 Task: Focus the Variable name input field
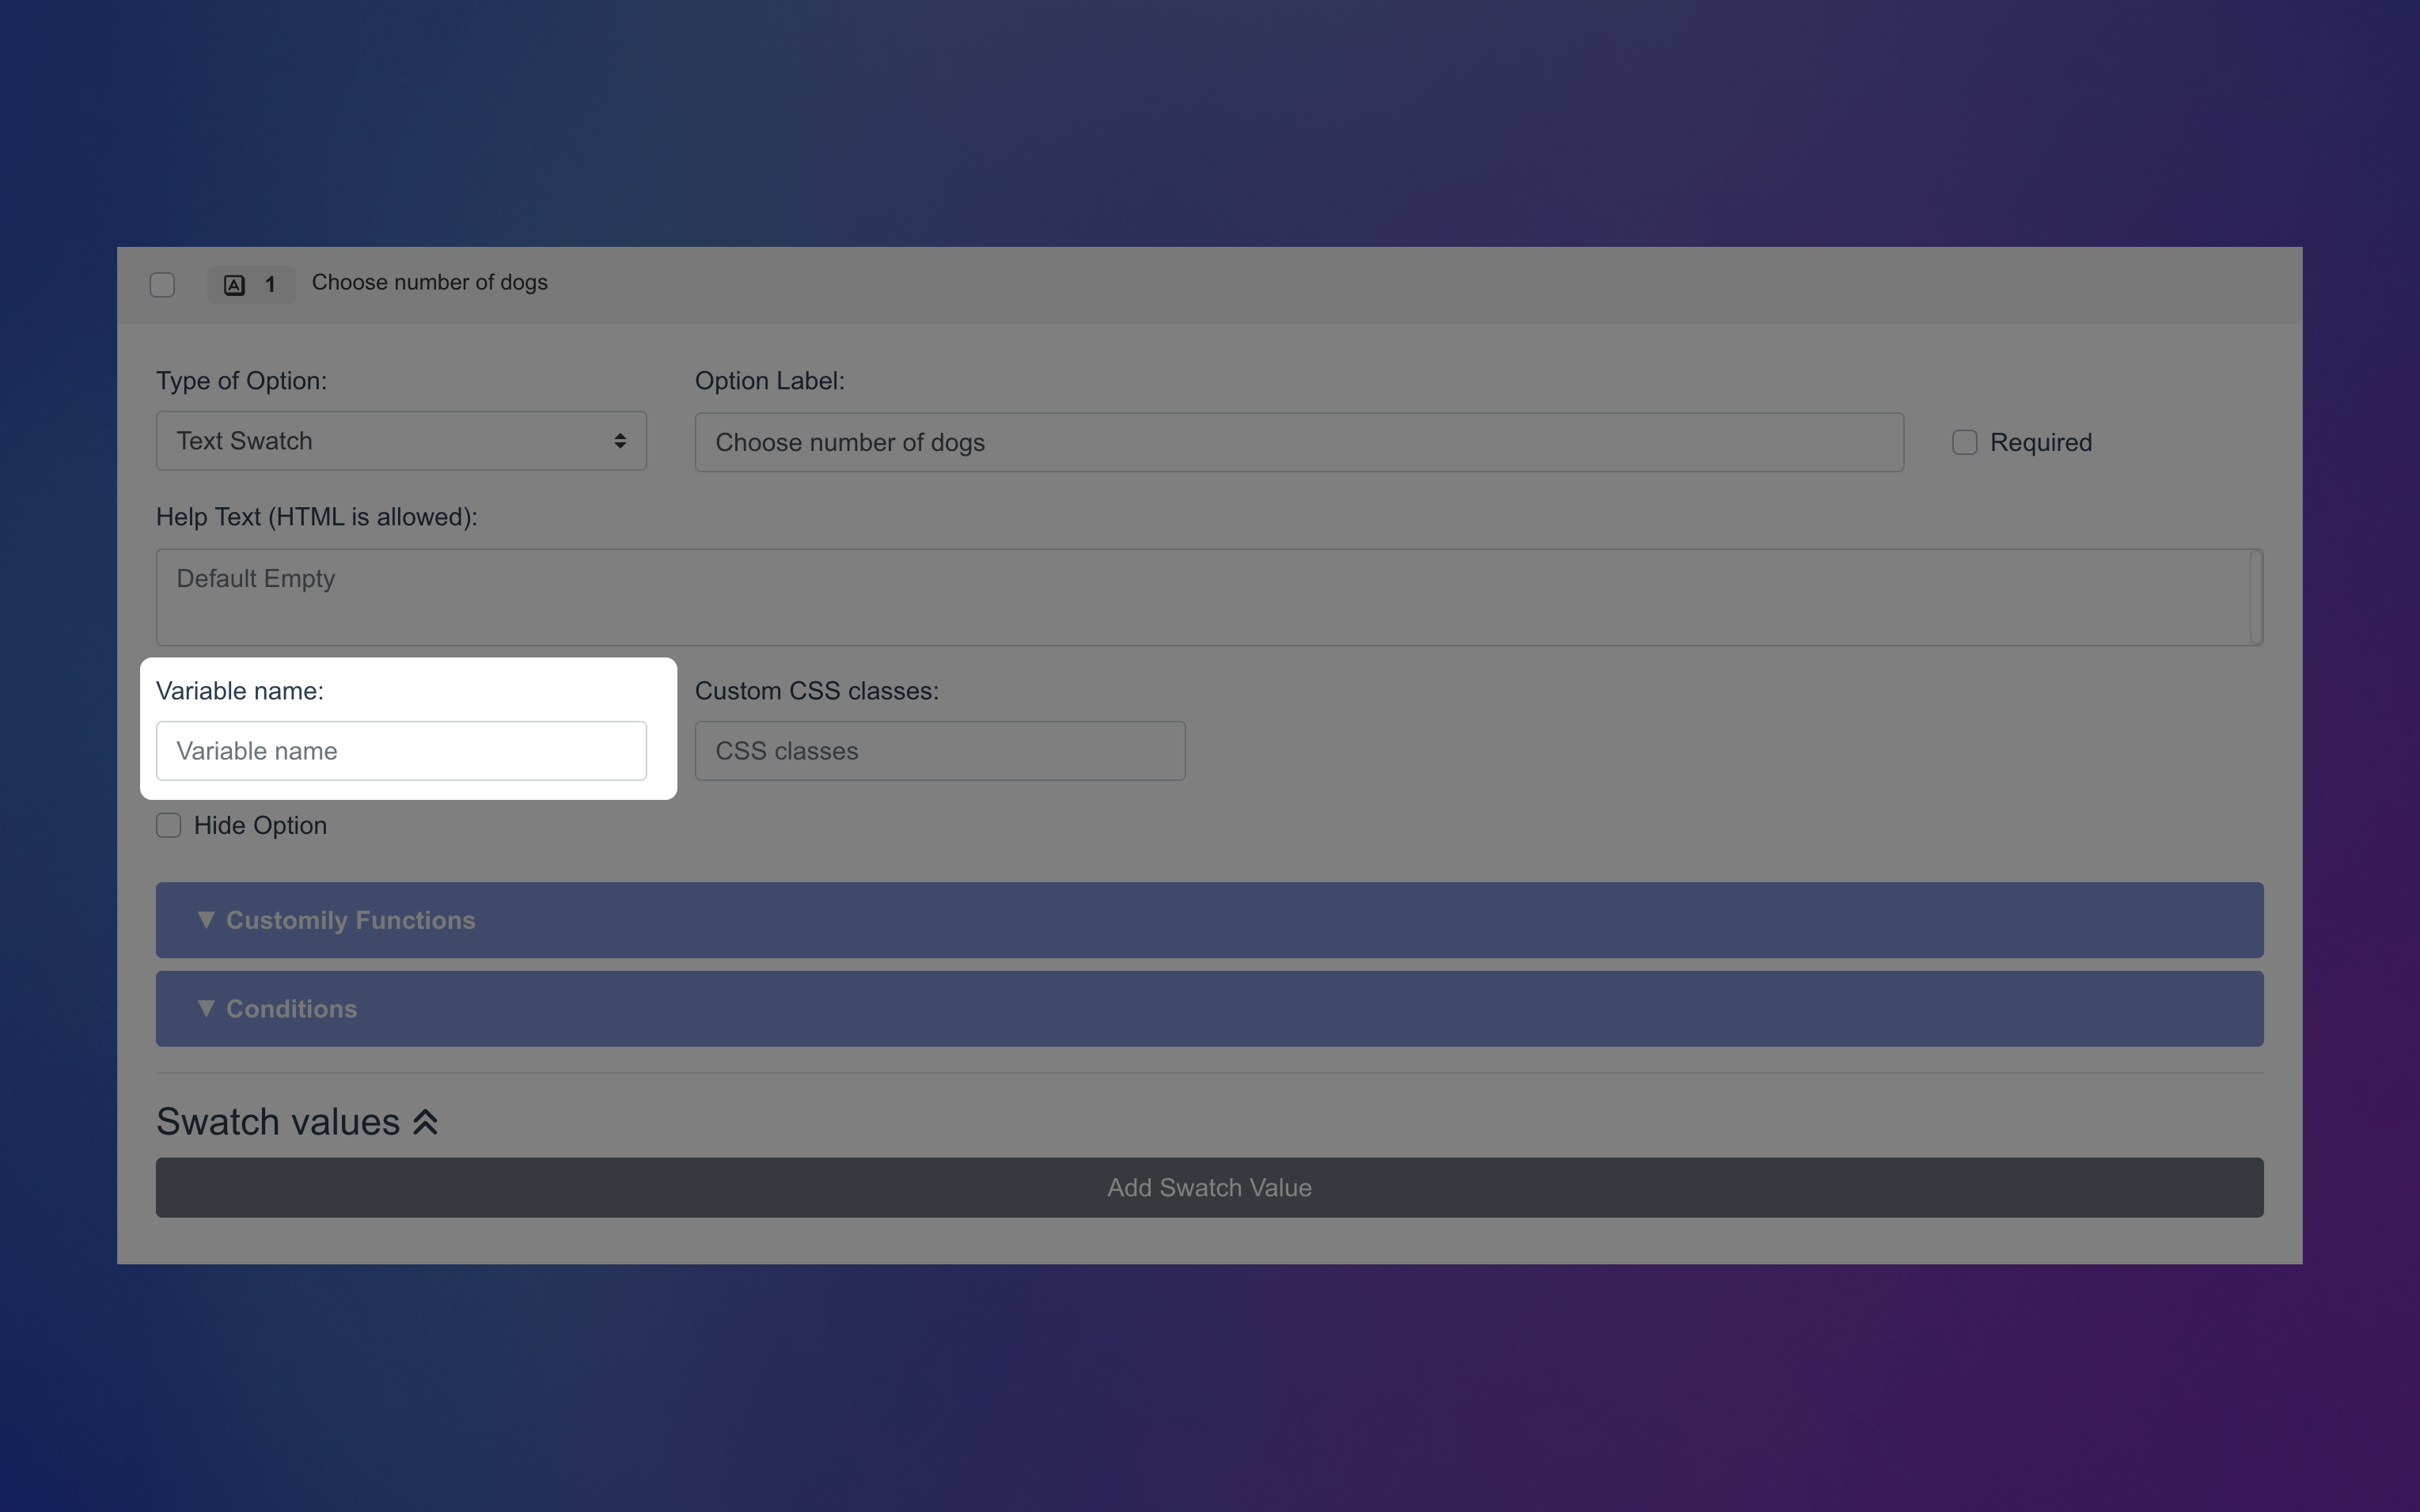point(400,751)
